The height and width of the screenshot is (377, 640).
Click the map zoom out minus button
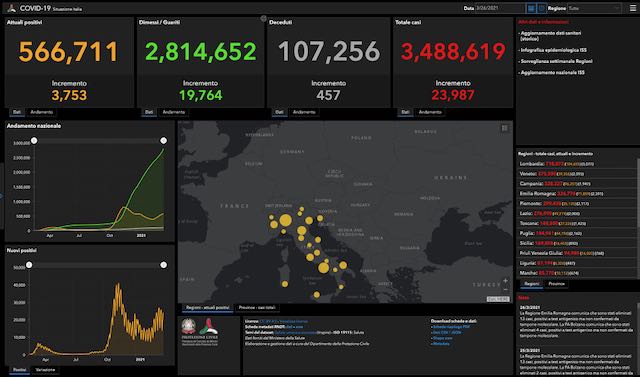click(x=505, y=290)
